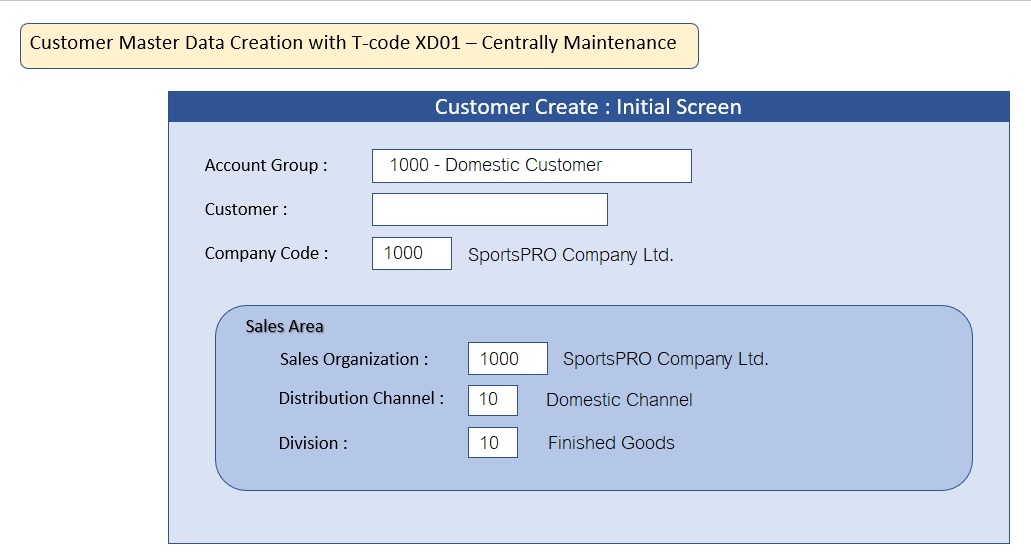This screenshot has height=560, width=1031.
Task: Click the 'Sales Organization :' label
Action: point(354,359)
